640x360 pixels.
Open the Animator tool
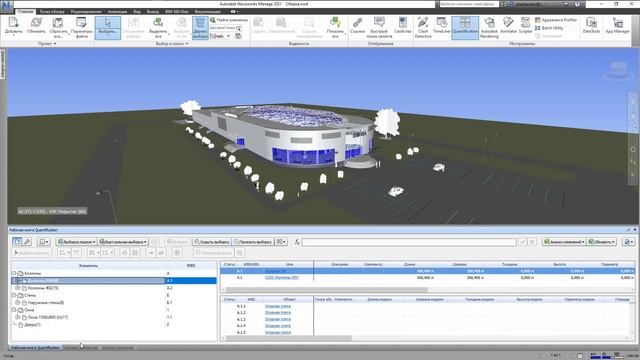pos(508,25)
